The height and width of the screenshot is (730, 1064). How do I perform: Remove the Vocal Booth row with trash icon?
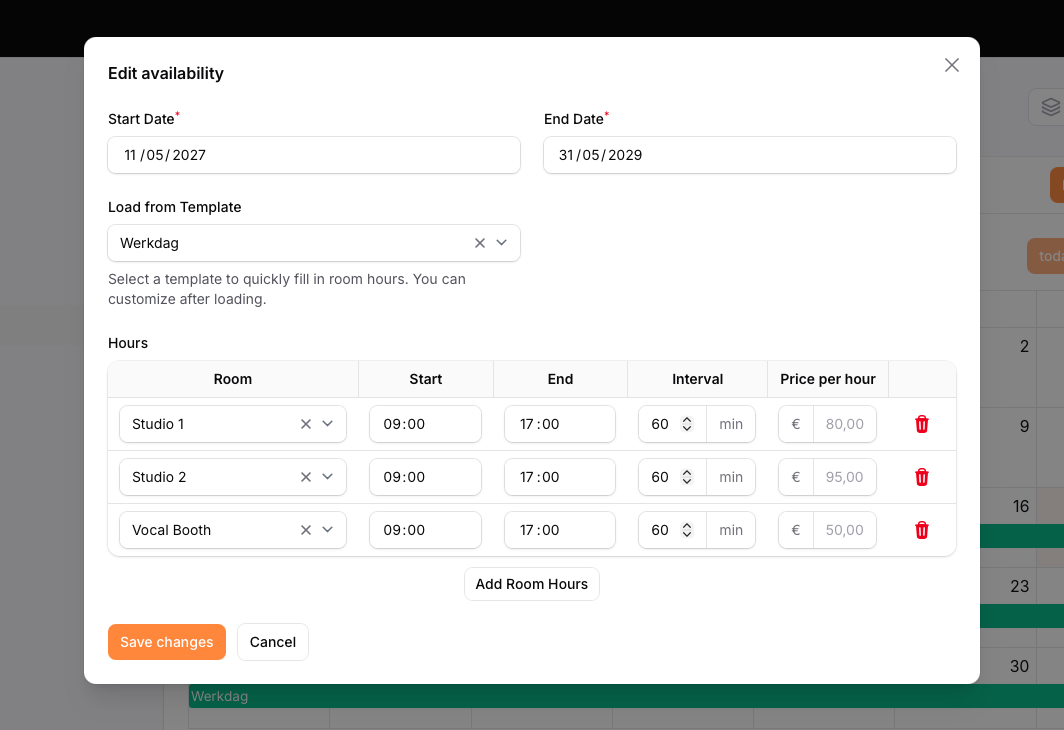tap(922, 530)
